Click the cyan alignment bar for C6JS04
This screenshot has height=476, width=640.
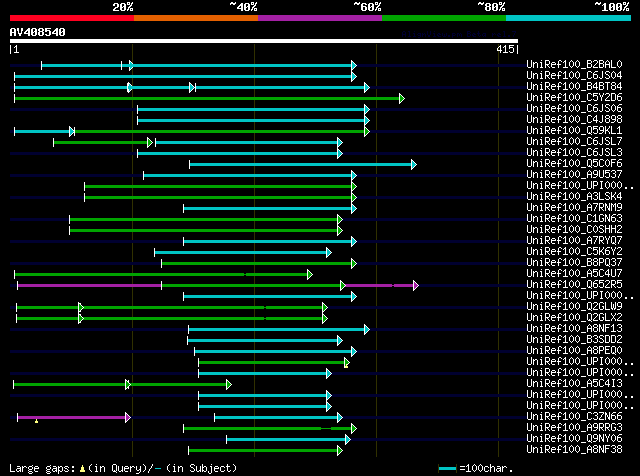[183, 76]
